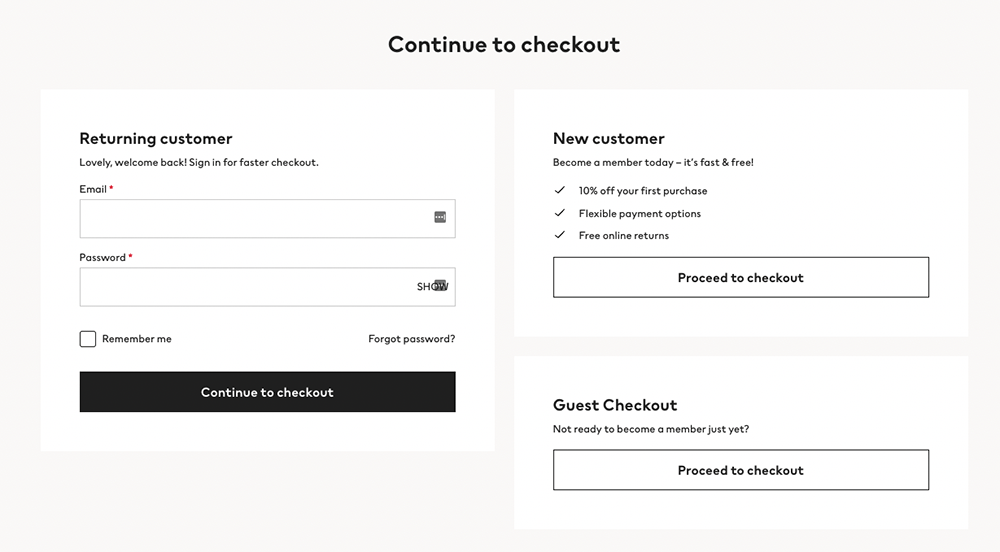Click the page title Continue to checkout
Image resolution: width=1000 pixels, height=552 pixels.
pyautogui.click(x=504, y=45)
